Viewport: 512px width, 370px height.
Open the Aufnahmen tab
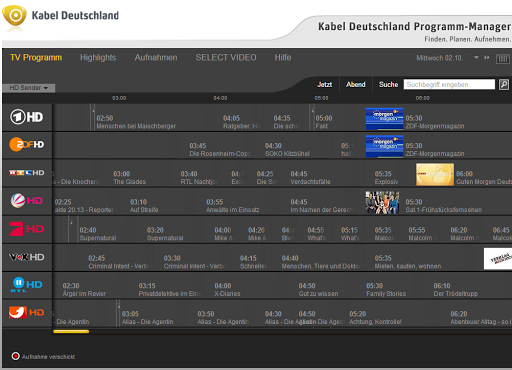156,58
